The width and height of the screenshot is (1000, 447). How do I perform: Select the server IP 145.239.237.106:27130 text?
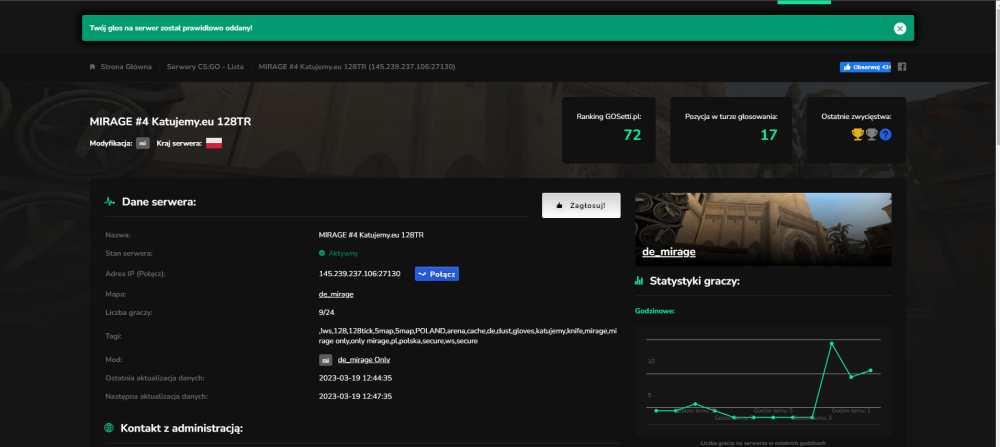point(359,274)
